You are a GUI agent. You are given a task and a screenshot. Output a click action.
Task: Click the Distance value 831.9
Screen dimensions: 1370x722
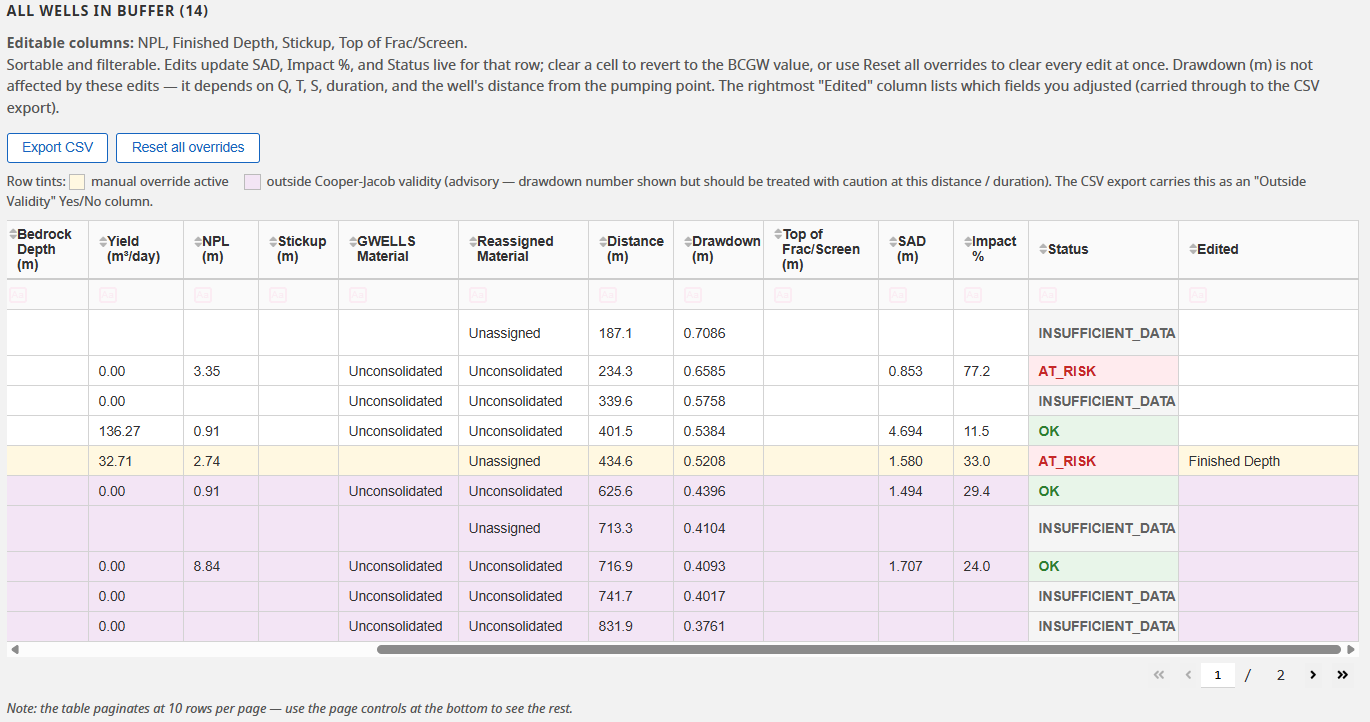point(616,626)
